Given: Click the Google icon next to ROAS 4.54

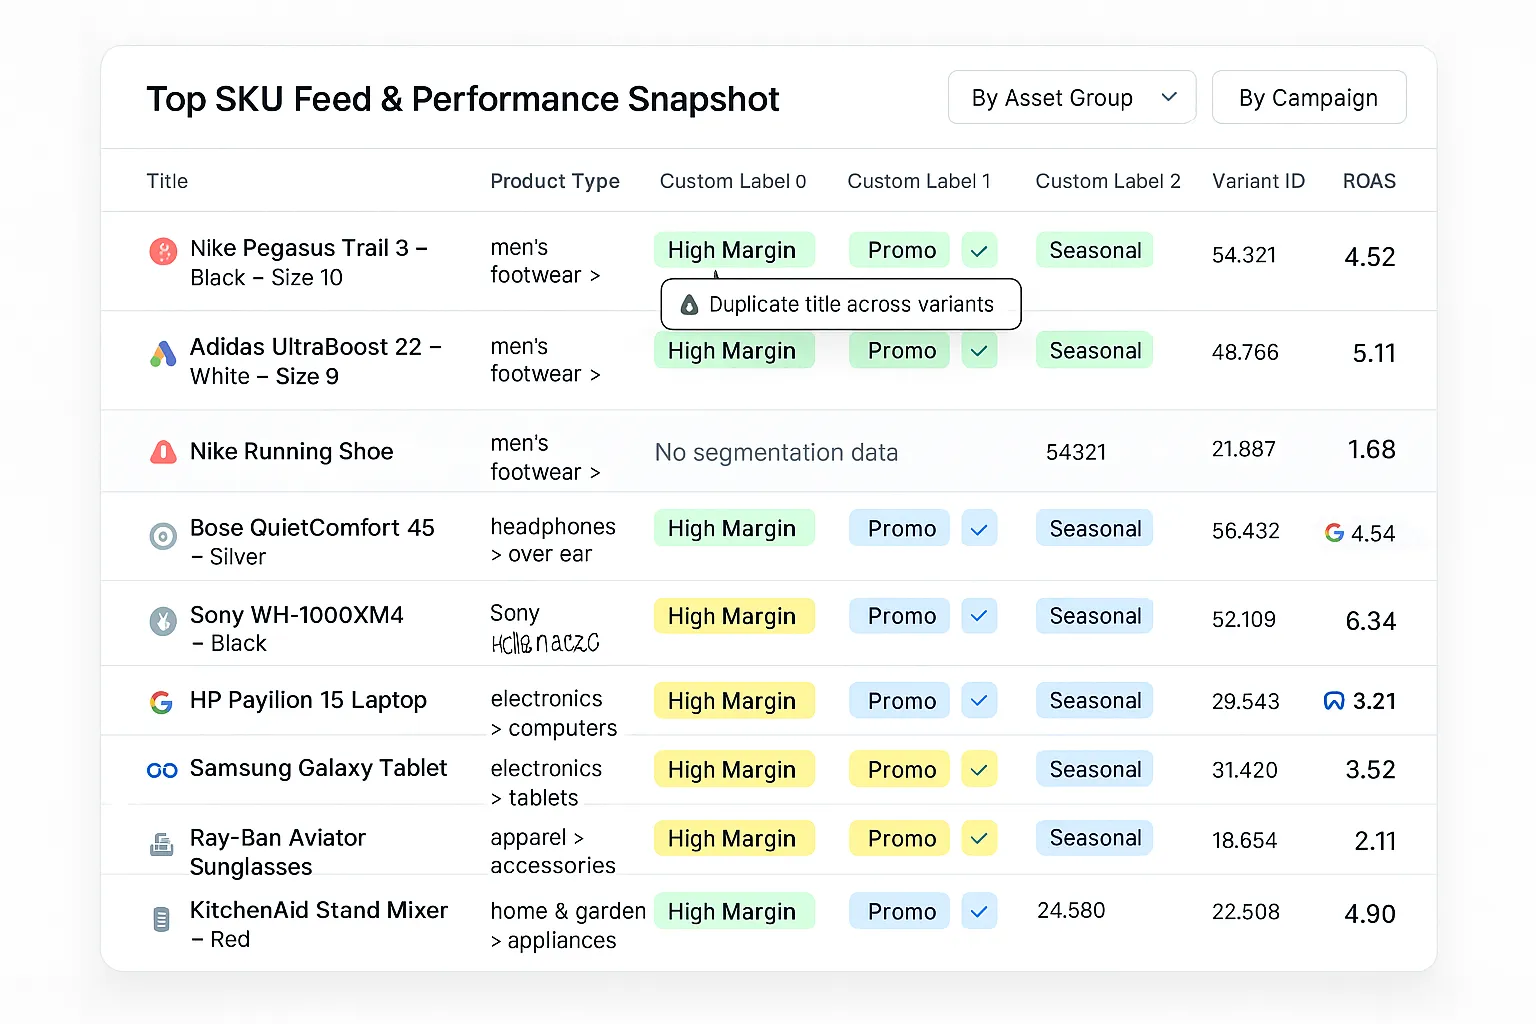Looking at the screenshot, I should click(1334, 533).
